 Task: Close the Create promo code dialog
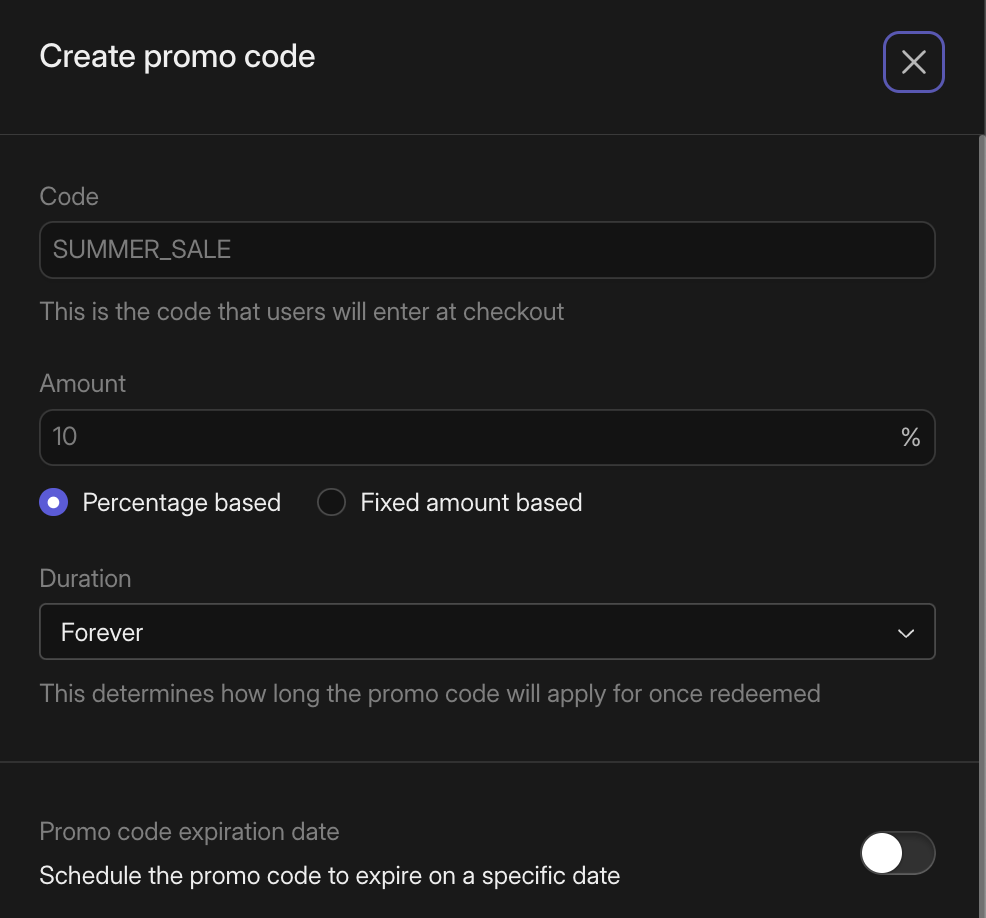(913, 62)
